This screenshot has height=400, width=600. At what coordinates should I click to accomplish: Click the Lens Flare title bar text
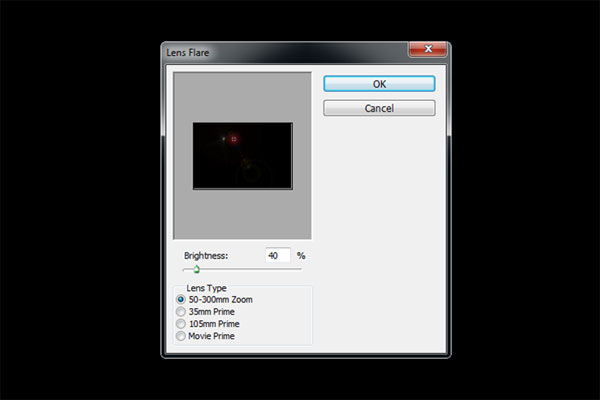[188, 52]
